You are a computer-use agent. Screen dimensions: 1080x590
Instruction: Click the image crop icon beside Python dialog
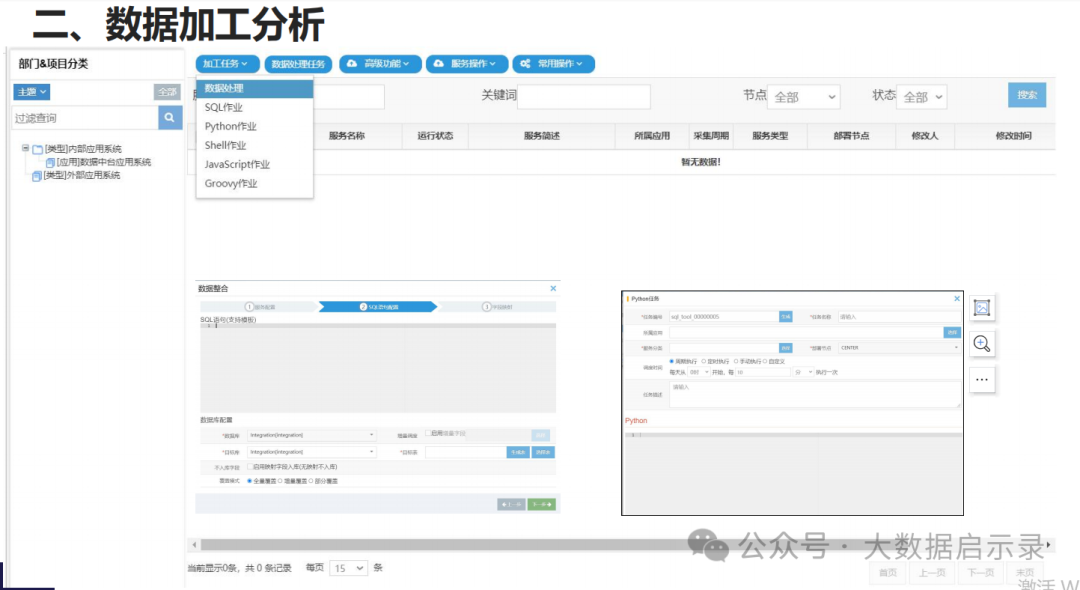pyautogui.click(x=982, y=308)
